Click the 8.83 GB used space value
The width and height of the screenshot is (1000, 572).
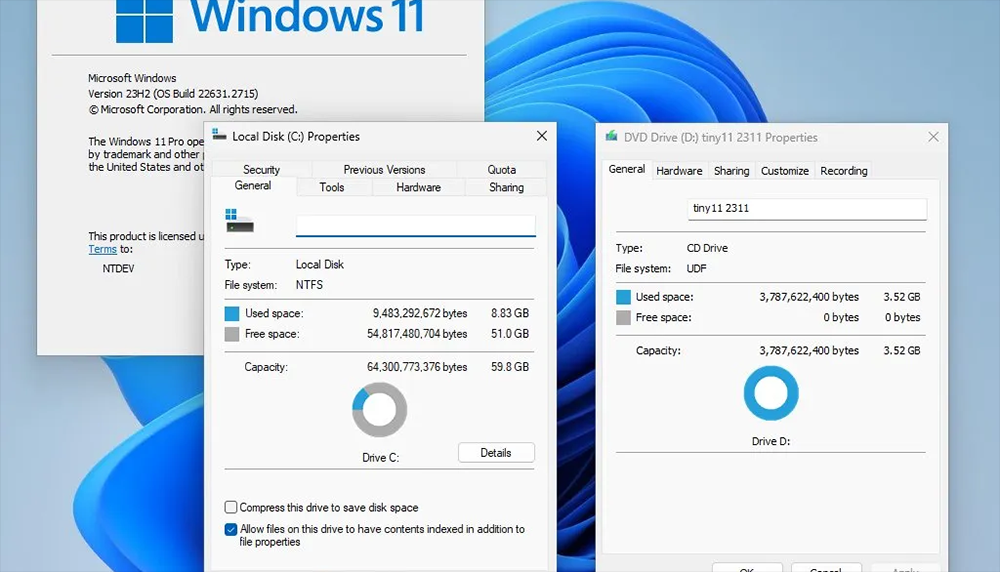pos(510,313)
